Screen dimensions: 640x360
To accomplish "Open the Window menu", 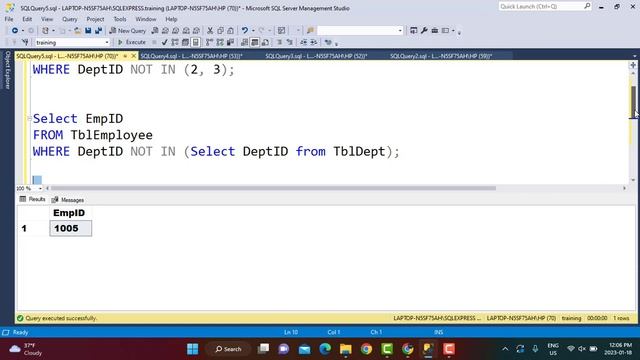I will coord(146,19).
